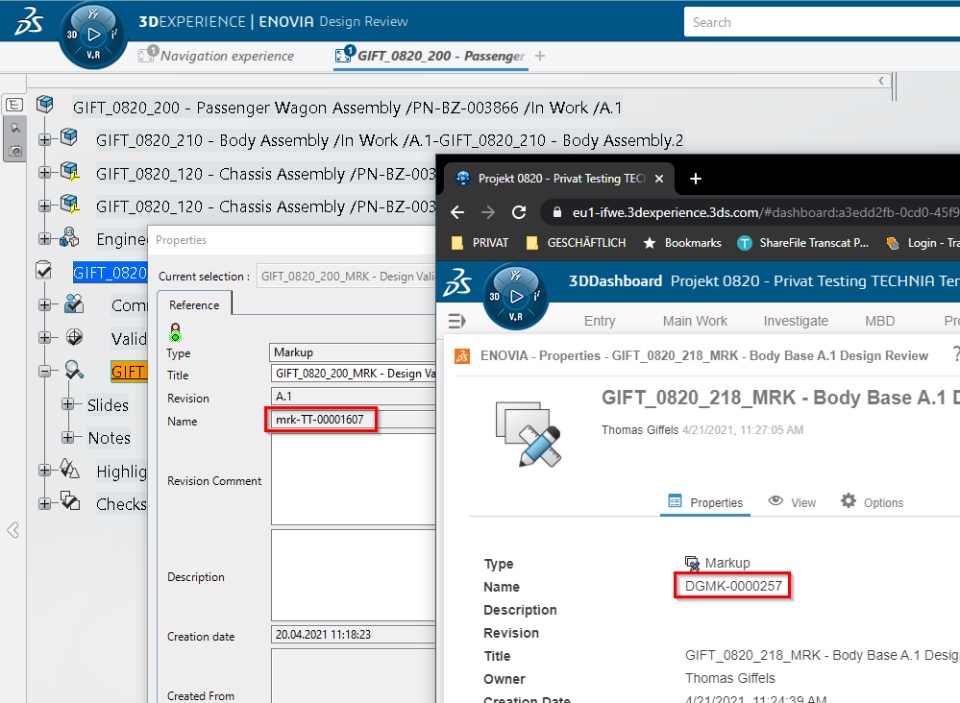Select the Reference tab in Properties
The image size is (960, 703).
coord(194,305)
